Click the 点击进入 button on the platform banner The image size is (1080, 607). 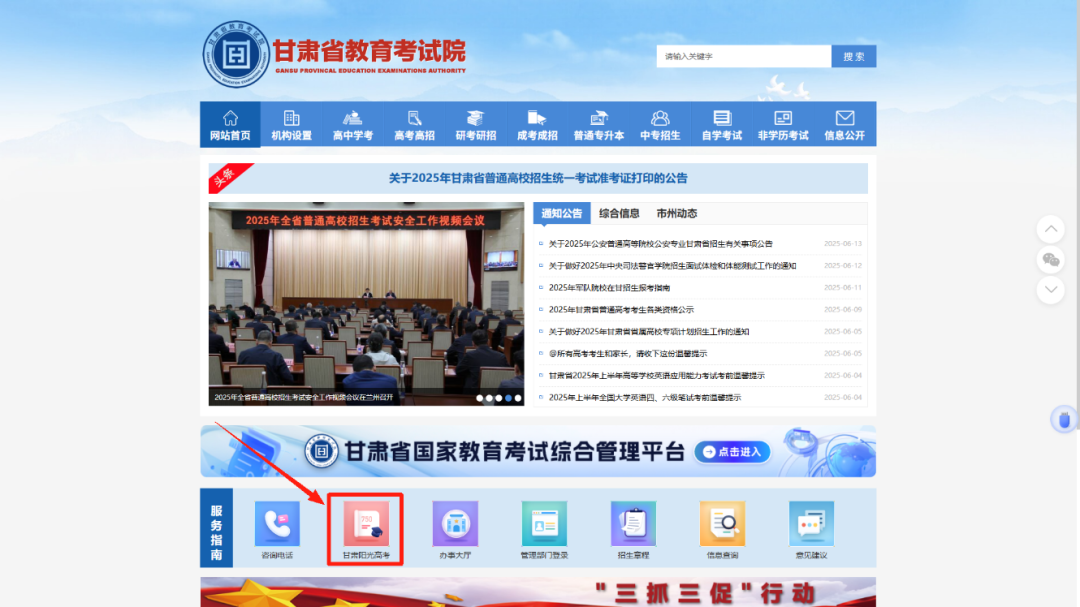733,452
